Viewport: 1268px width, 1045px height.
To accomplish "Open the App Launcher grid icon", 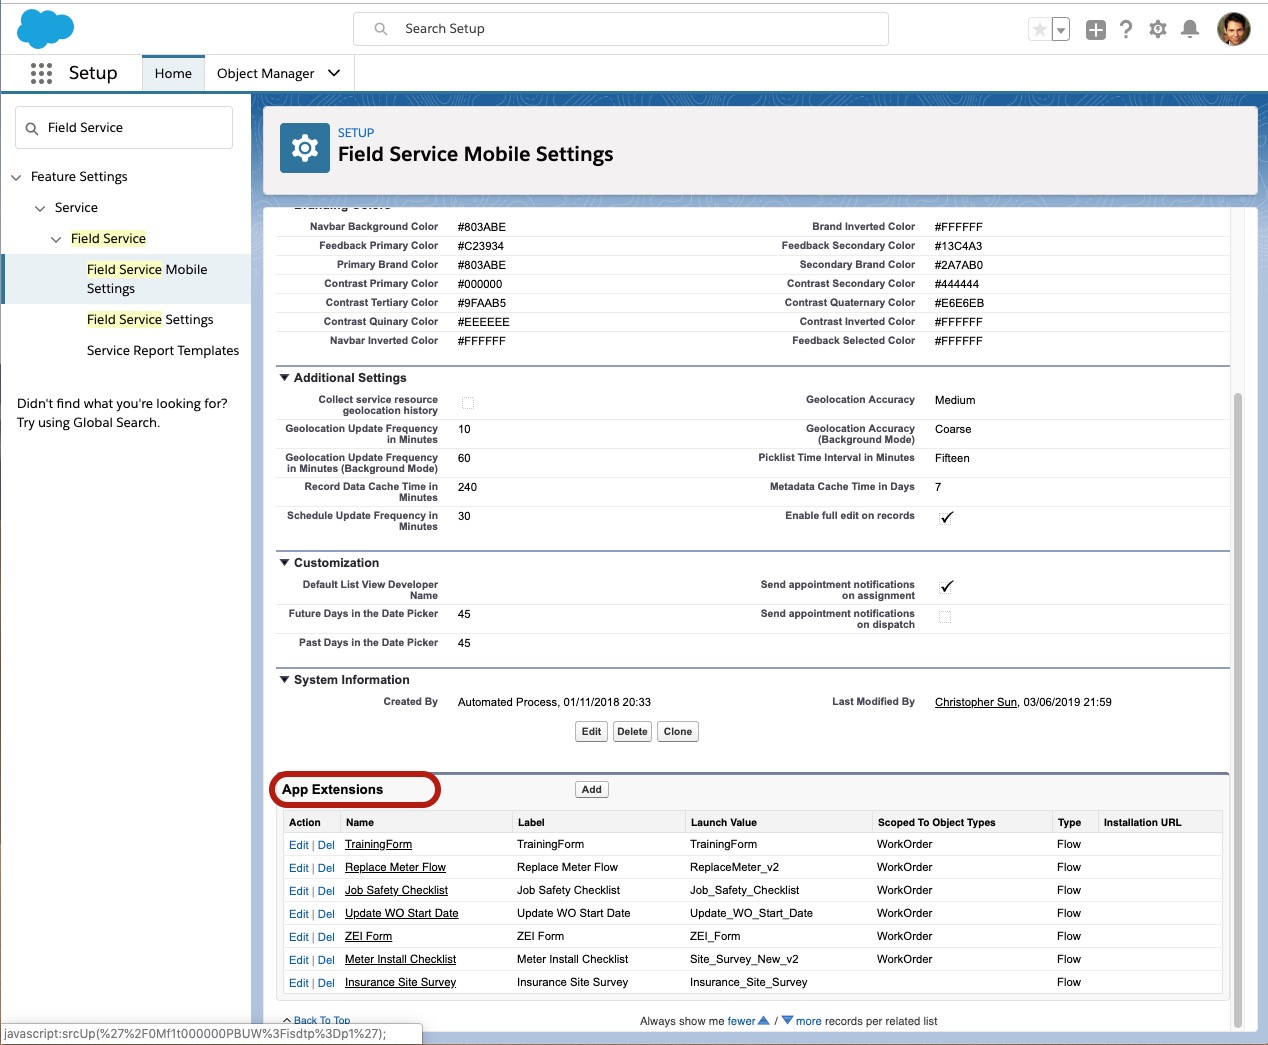I will [41, 73].
